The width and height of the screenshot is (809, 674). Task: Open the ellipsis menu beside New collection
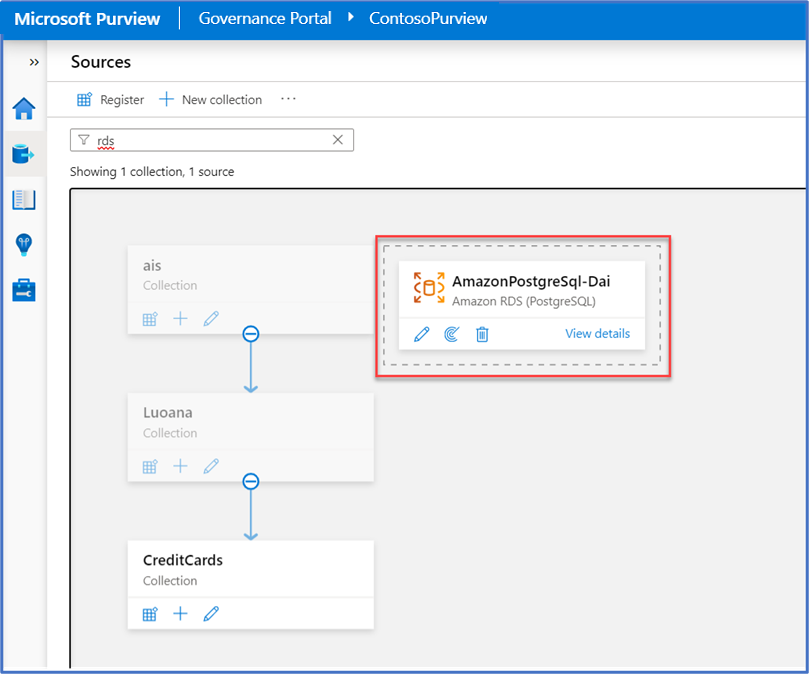(289, 99)
